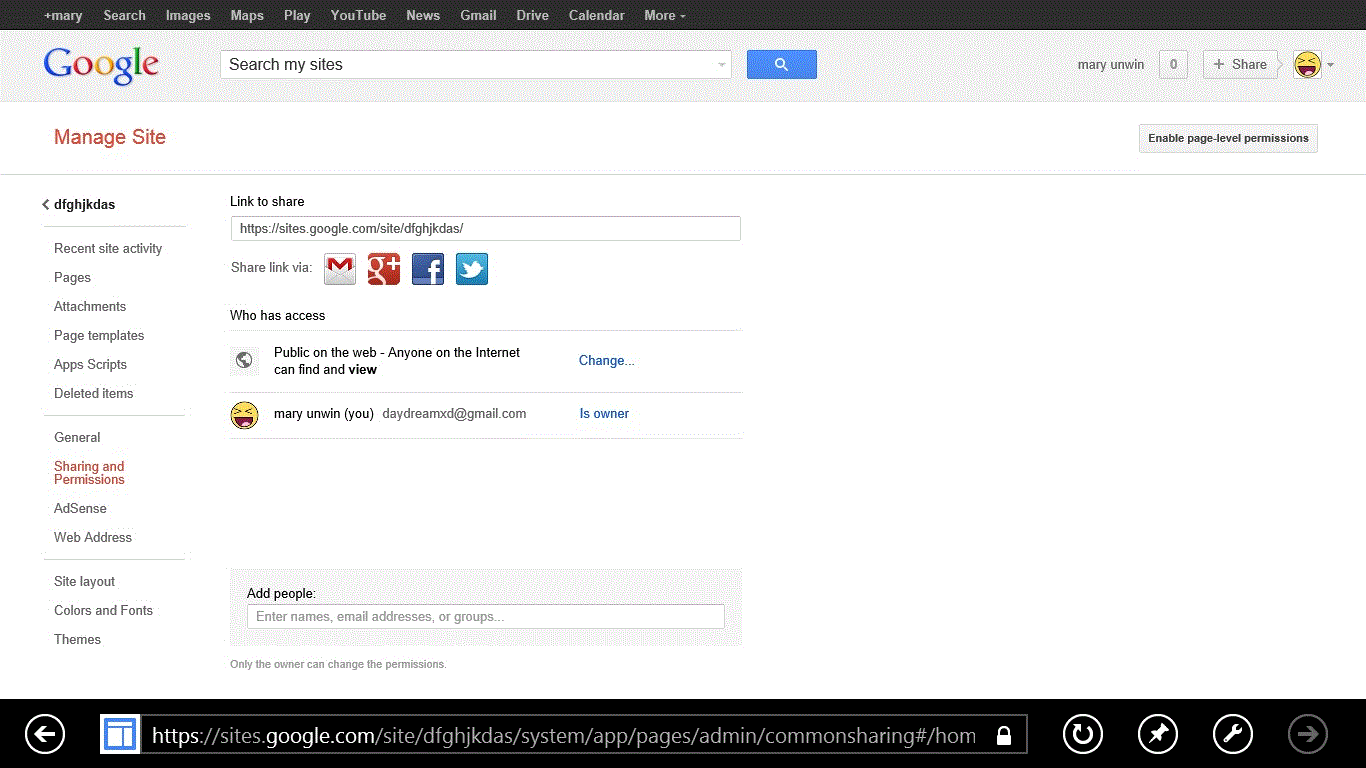The height and width of the screenshot is (768, 1366).
Task: Open News in the top bar
Action: tap(423, 15)
